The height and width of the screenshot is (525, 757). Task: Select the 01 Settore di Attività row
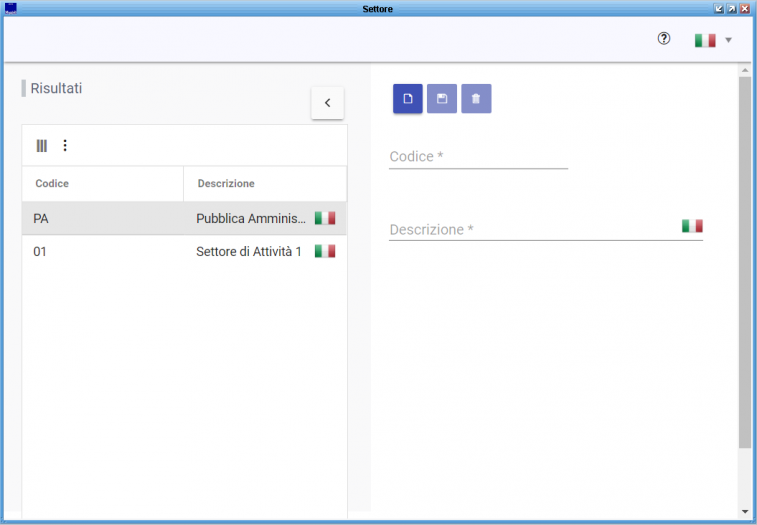[x=150, y=251]
